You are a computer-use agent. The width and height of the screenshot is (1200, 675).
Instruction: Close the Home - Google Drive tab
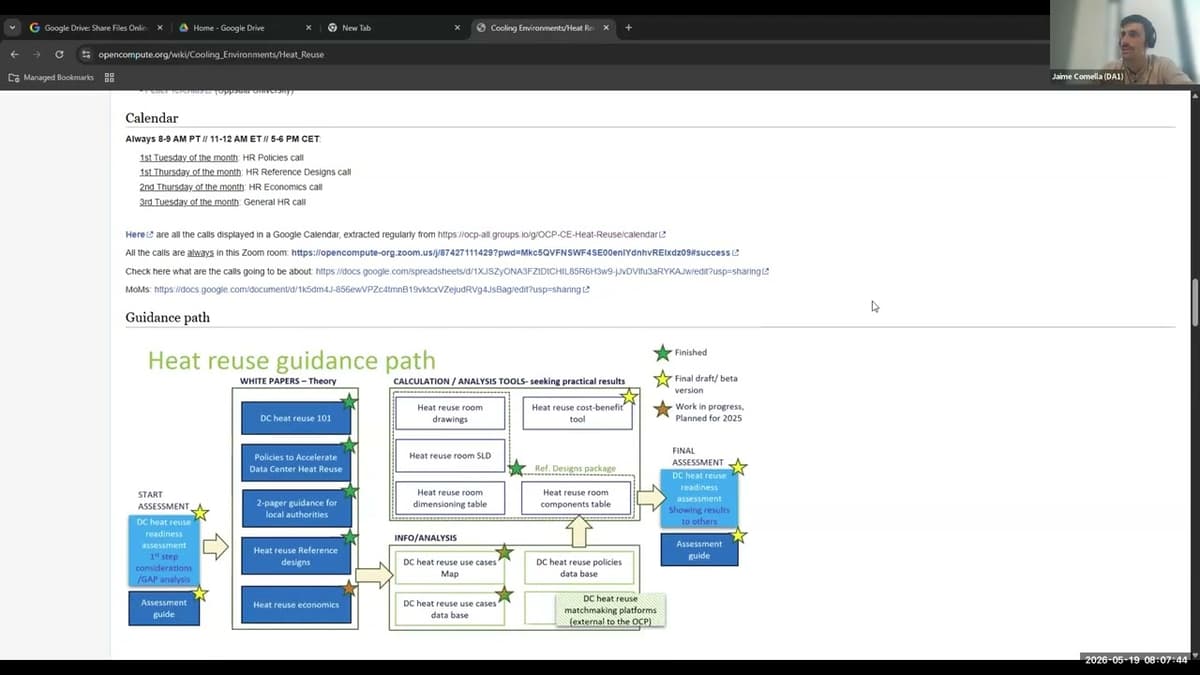point(308,28)
